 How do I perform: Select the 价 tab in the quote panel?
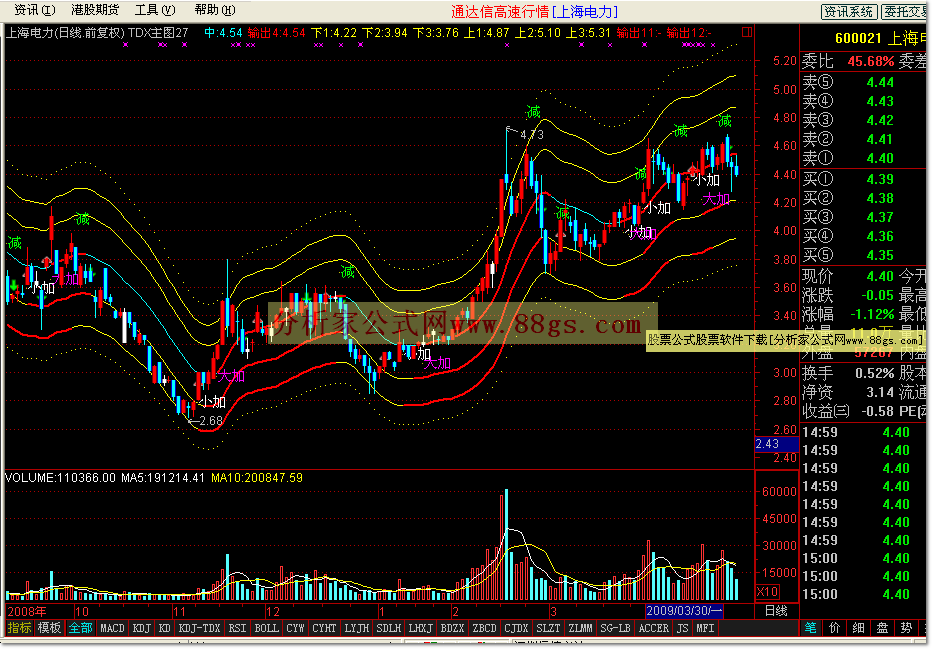click(x=835, y=628)
